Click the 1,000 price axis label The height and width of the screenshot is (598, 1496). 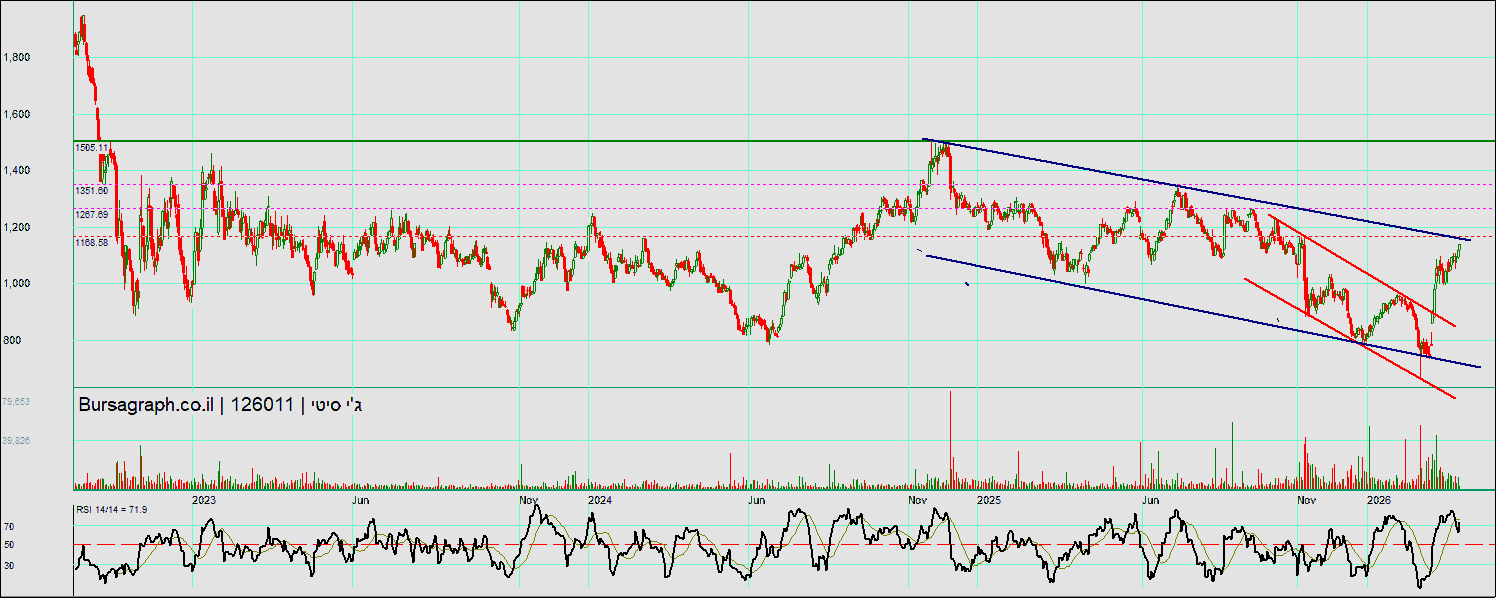click(17, 284)
